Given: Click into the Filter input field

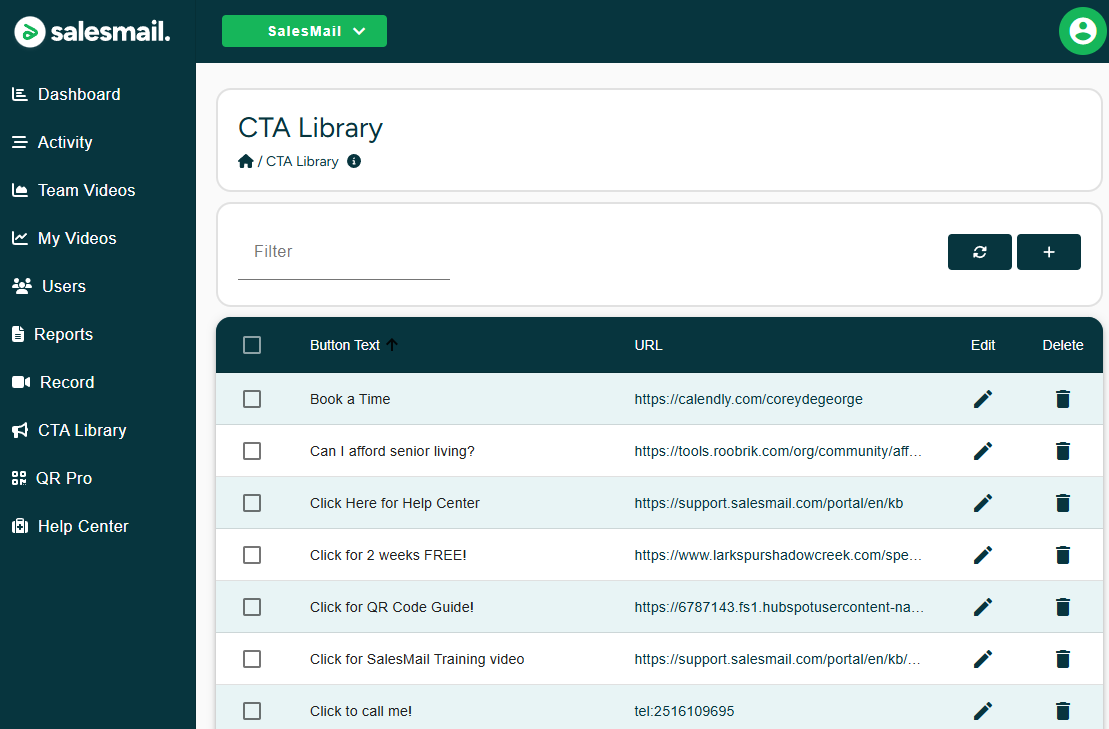Looking at the screenshot, I should [x=343, y=252].
